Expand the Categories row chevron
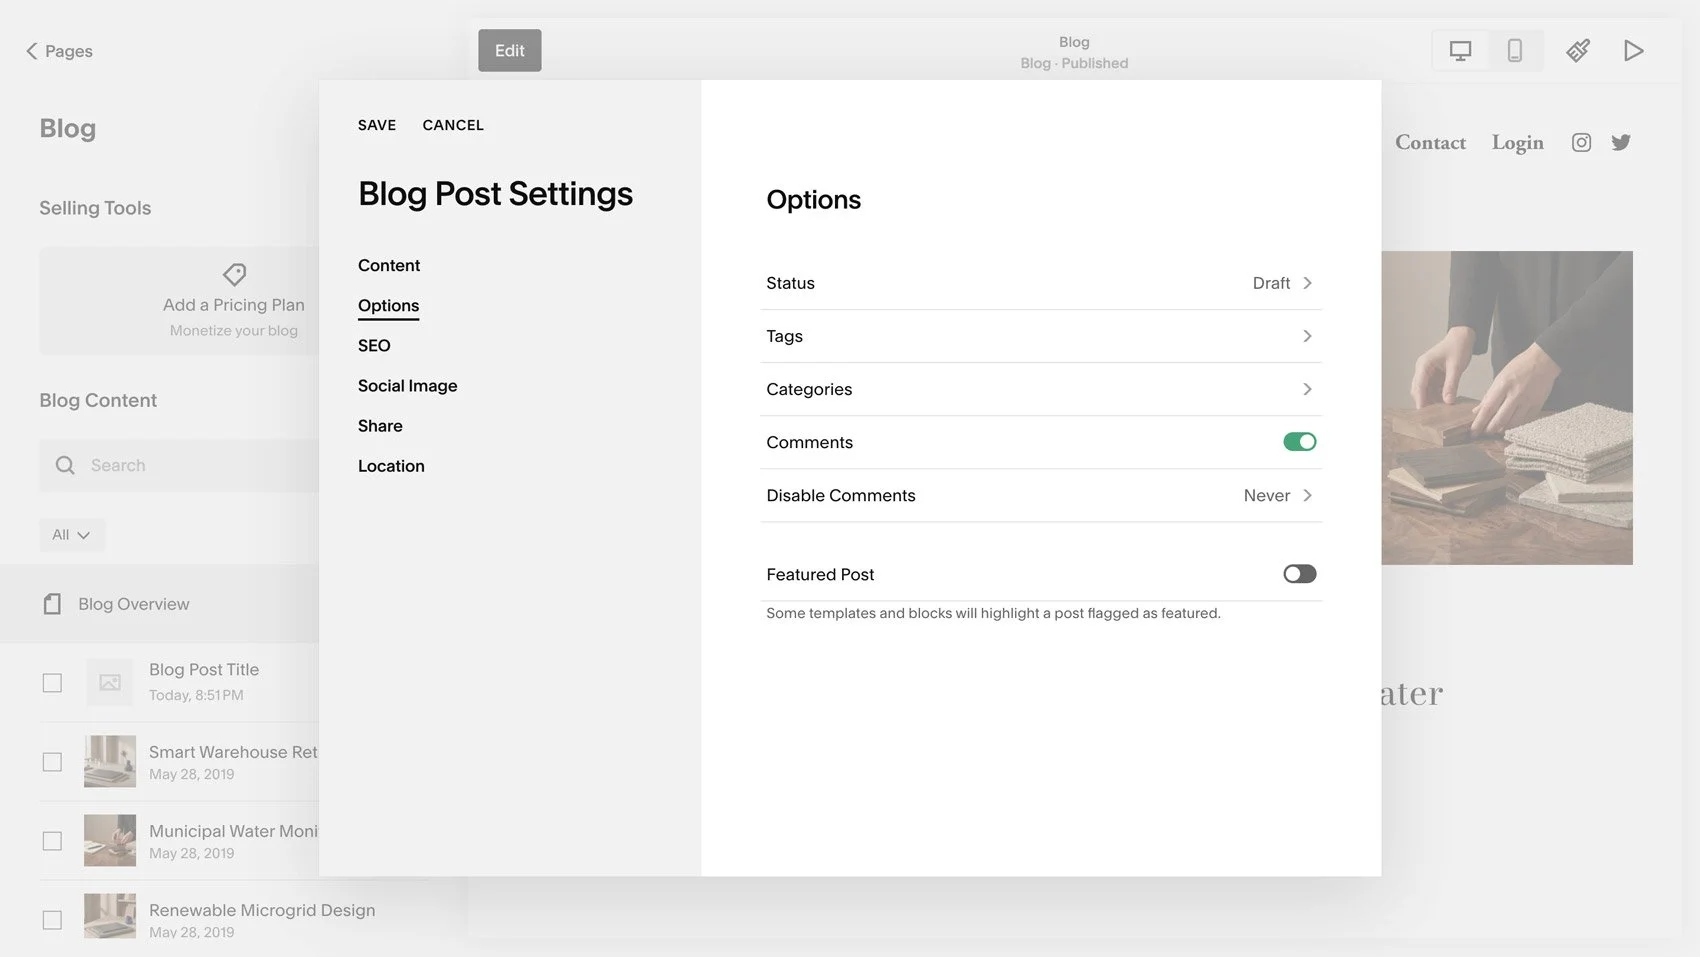1700x957 pixels. (1307, 389)
